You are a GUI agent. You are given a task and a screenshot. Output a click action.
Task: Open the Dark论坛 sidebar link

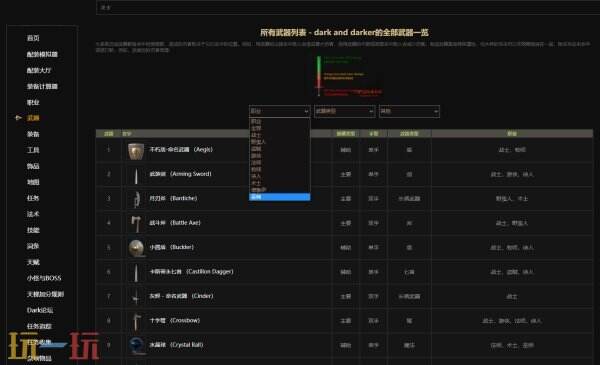[40, 310]
